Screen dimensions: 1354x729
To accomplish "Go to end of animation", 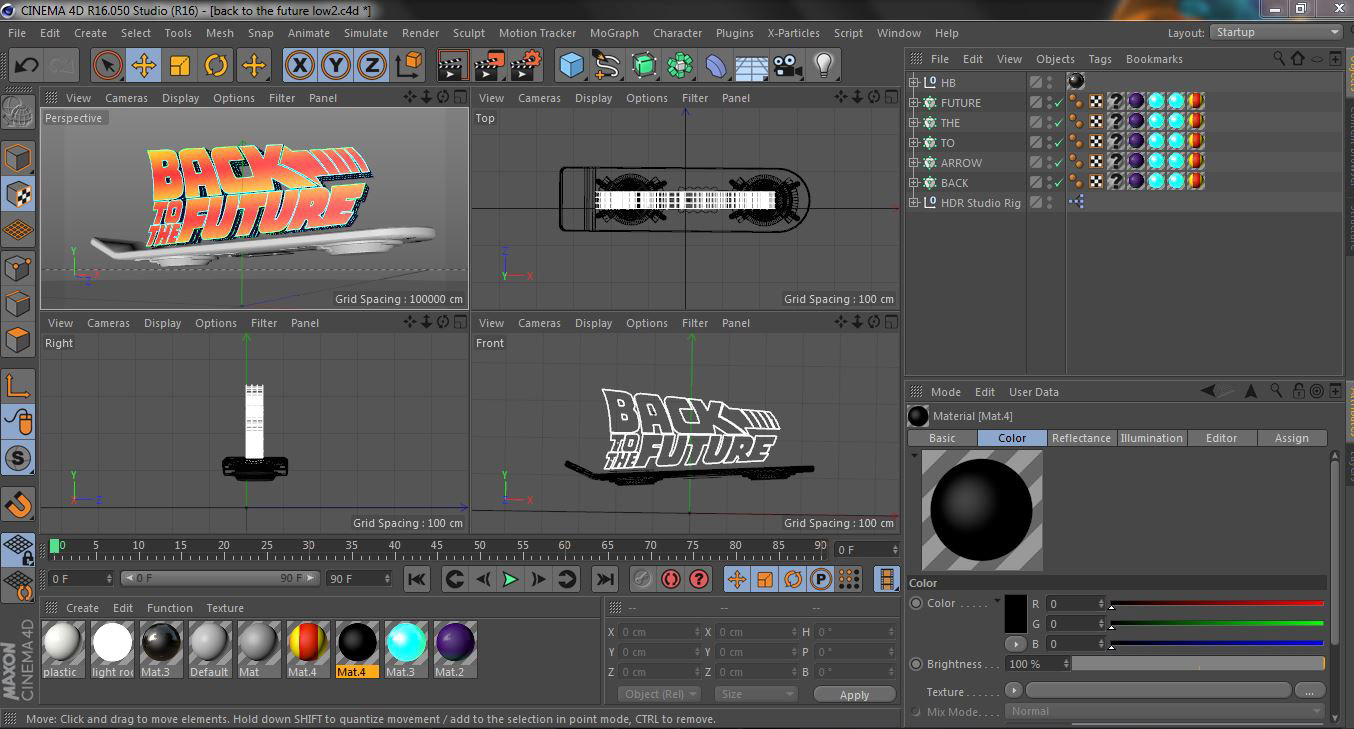I will 605,579.
